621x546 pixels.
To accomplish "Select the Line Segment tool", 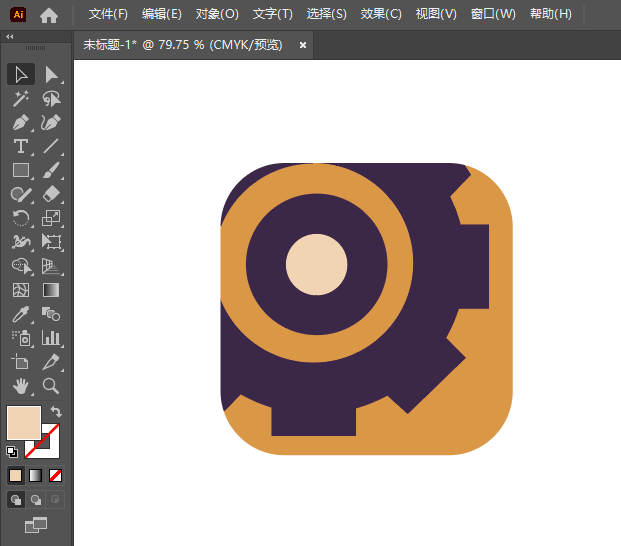I will tap(51, 146).
